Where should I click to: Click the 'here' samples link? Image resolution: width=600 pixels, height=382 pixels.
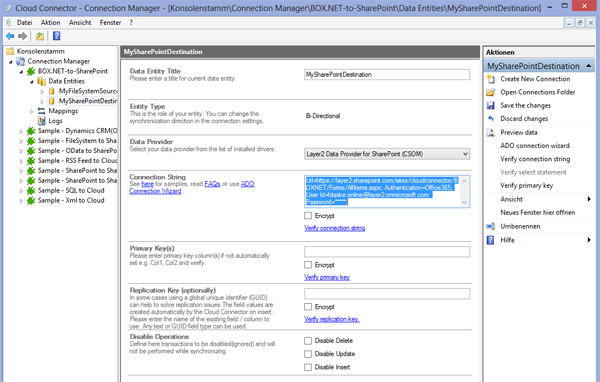(147, 184)
